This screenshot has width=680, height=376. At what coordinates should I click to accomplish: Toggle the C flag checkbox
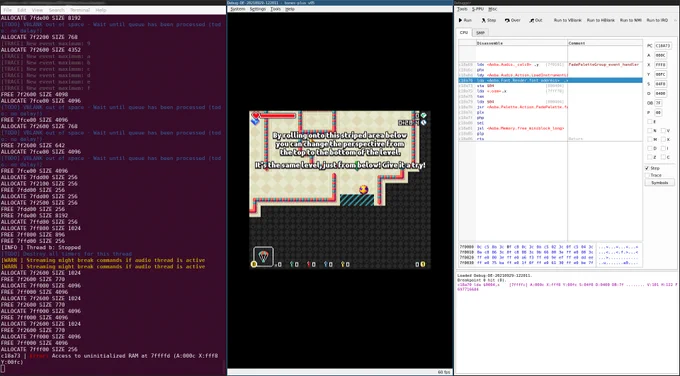click(x=664, y=157)
